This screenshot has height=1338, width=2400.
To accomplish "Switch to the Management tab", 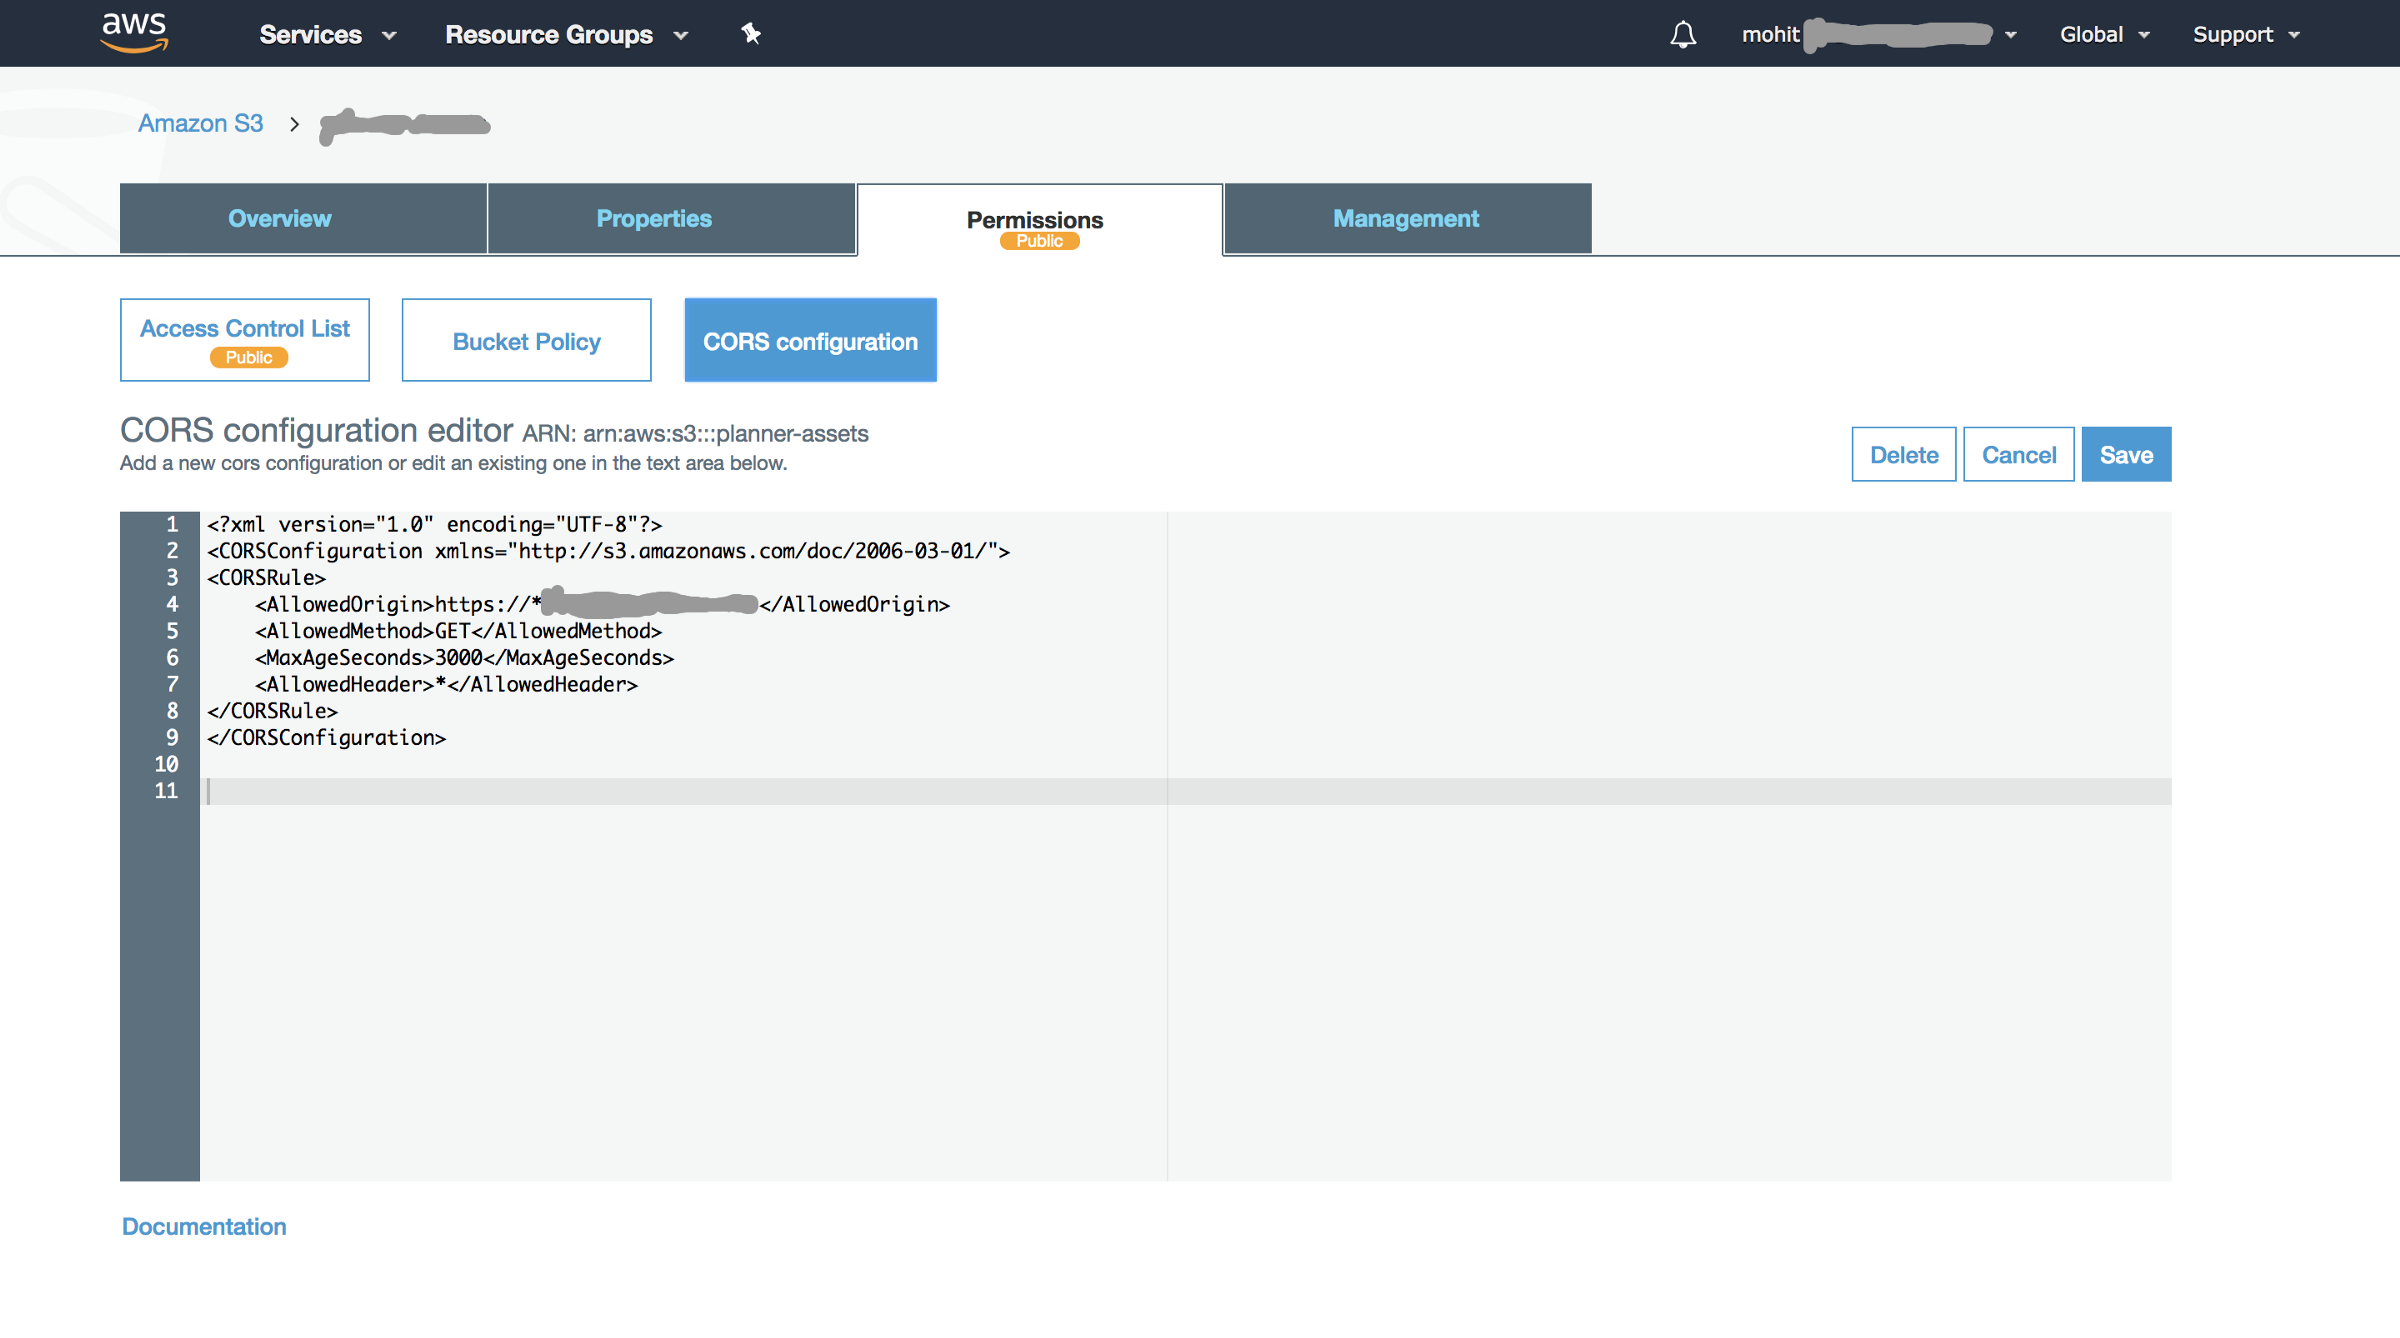I will click(1408, 218).
